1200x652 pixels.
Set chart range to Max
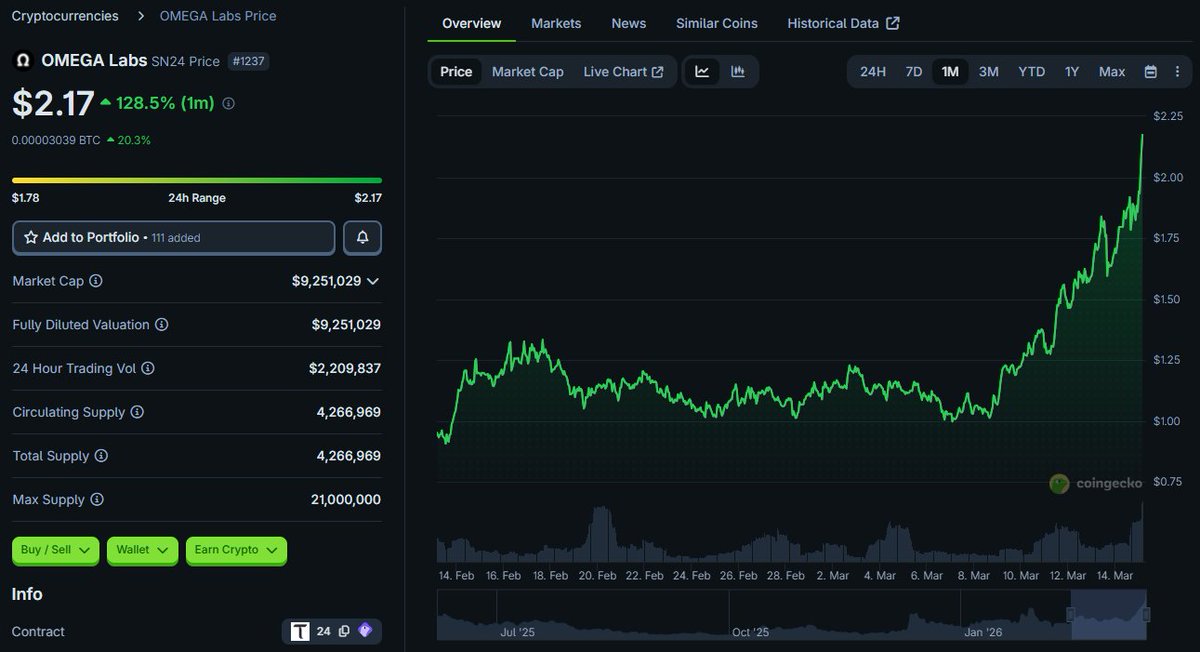click(x=1112, y=72)
